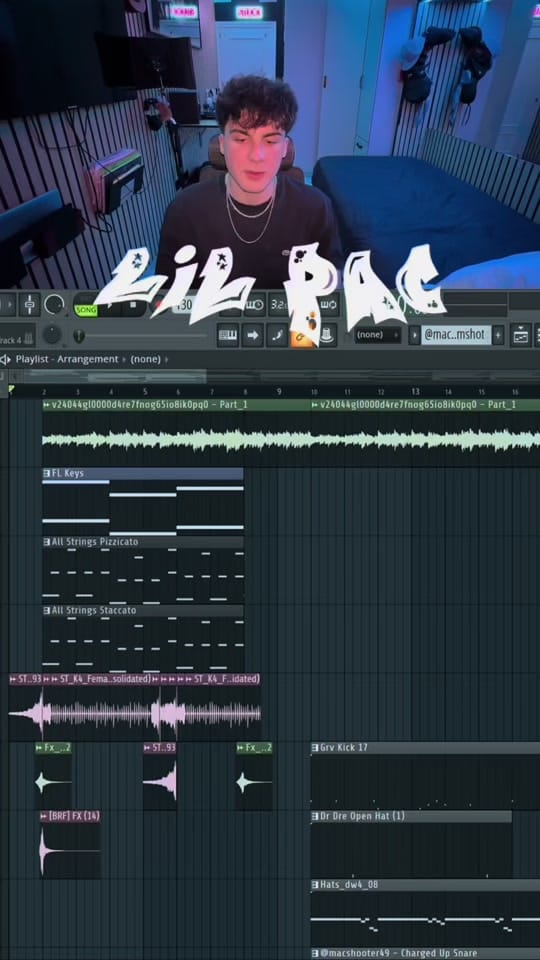Open menu of first ST..93 clip
The image size is (540, 960).
click(x=13, y=679)
